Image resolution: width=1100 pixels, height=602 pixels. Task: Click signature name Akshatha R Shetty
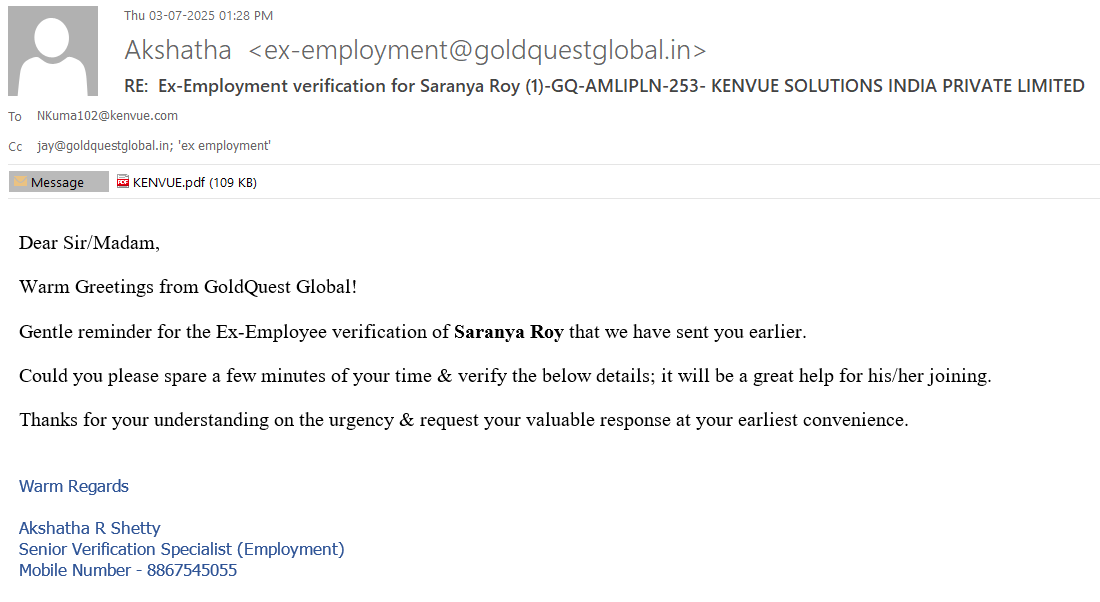pos(90,528)
